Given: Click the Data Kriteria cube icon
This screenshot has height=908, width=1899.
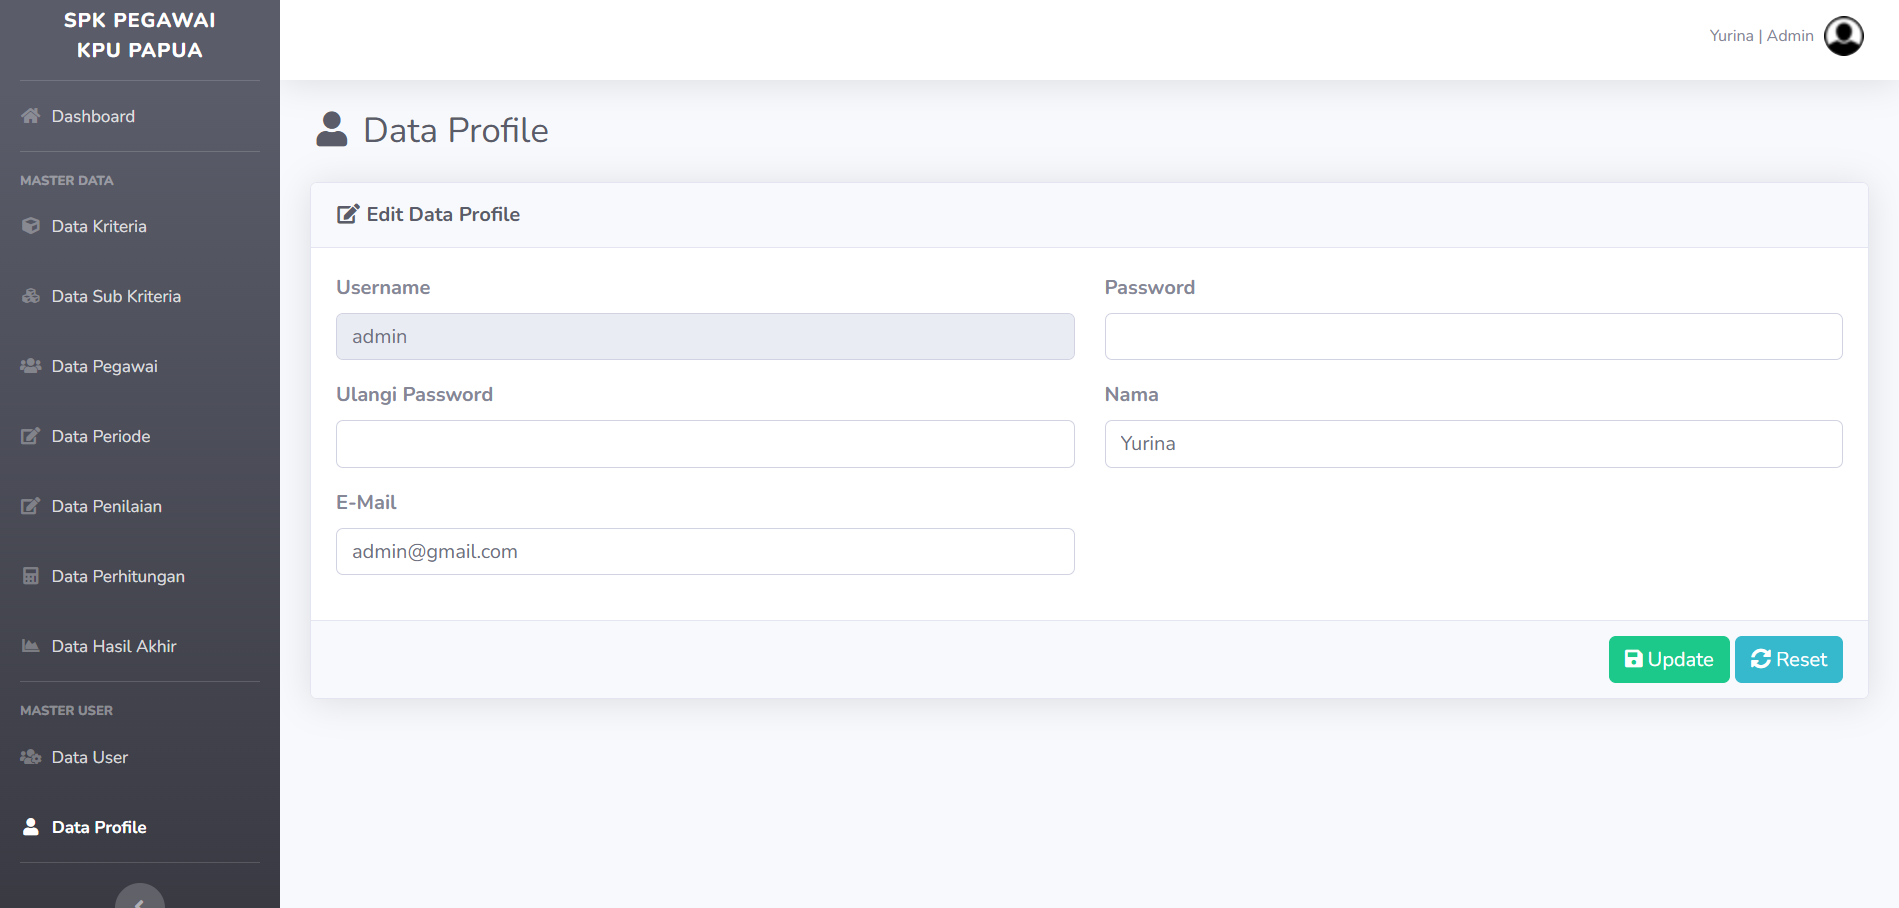Looking at the screenshot, I should pyautogui.click(x=31, y=226).
